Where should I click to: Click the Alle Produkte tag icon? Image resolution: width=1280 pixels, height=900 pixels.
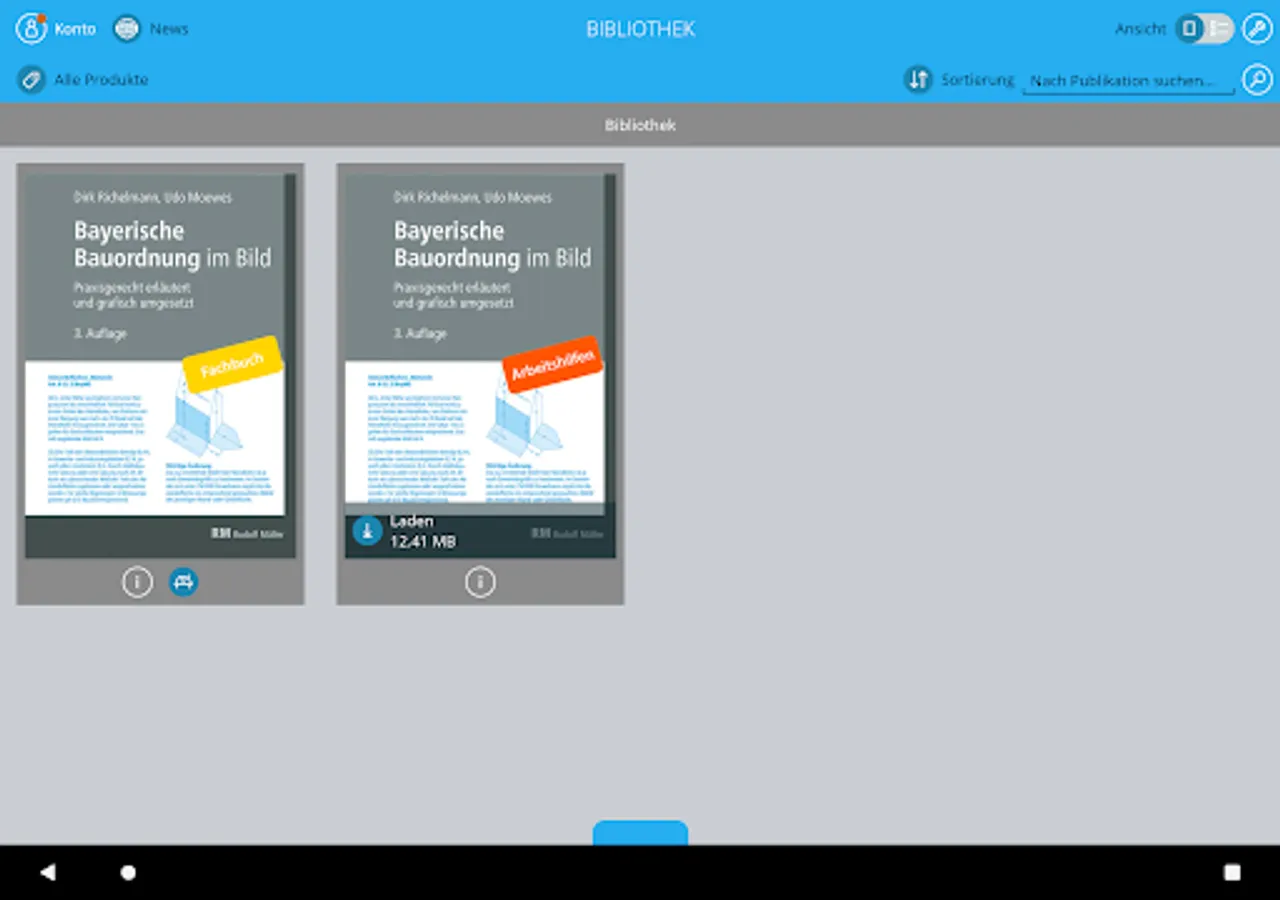tap(31, 79)
